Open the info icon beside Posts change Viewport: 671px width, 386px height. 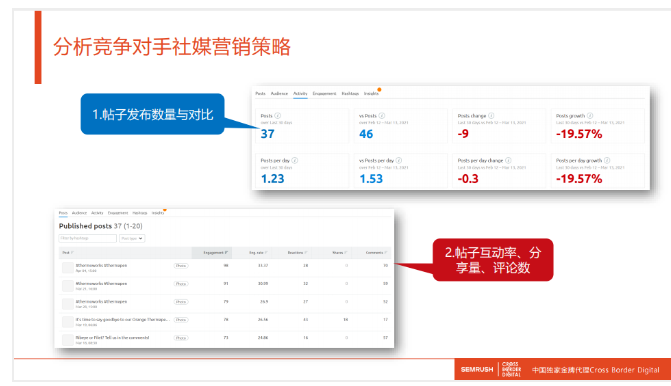coord(491,116)
